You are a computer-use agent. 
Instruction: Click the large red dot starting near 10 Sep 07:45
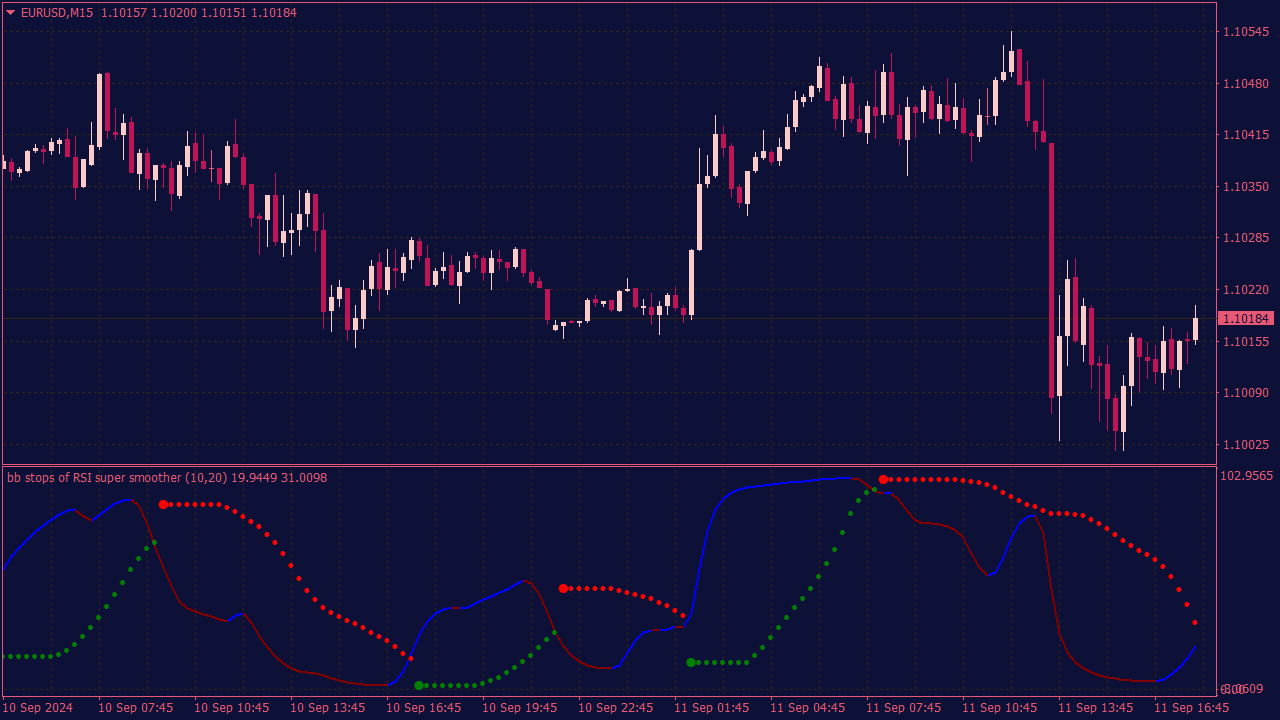tap(163, 505)
